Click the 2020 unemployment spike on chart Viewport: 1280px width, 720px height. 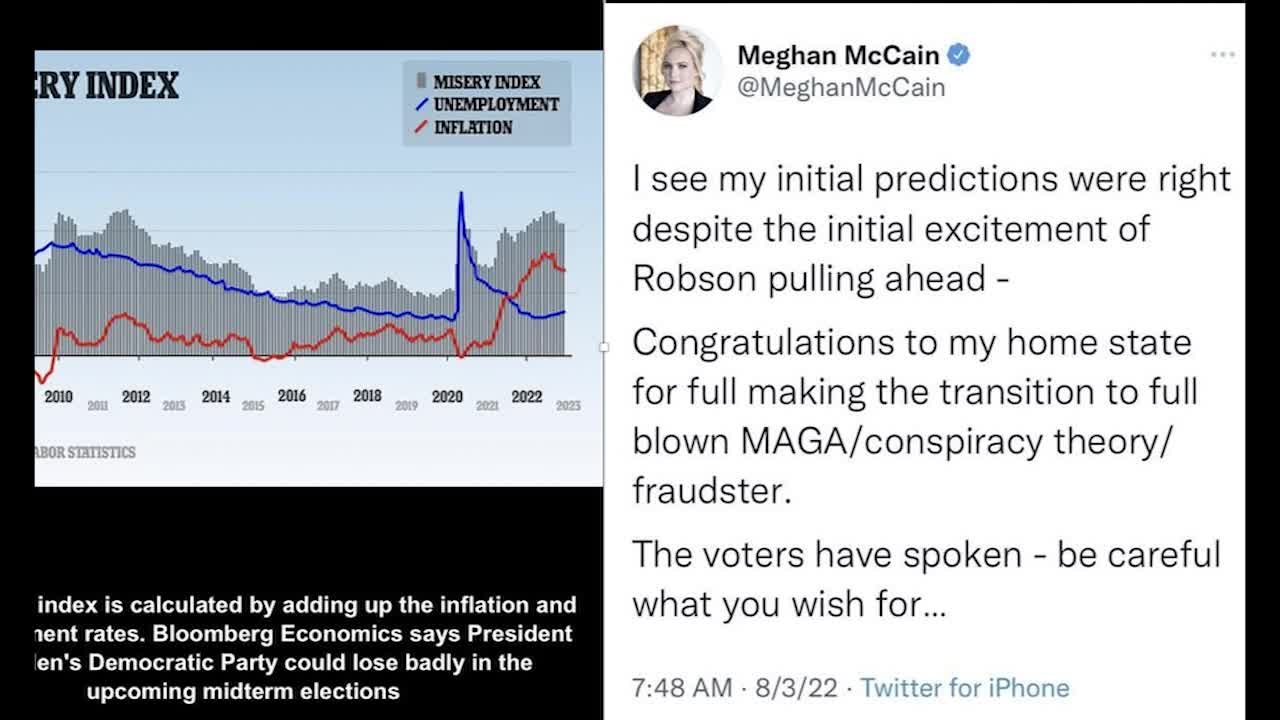[461, 198]
